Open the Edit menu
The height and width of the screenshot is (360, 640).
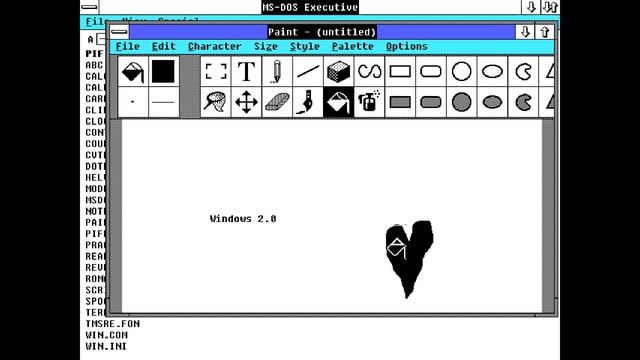pyautogui.click(x=163, y=47)
